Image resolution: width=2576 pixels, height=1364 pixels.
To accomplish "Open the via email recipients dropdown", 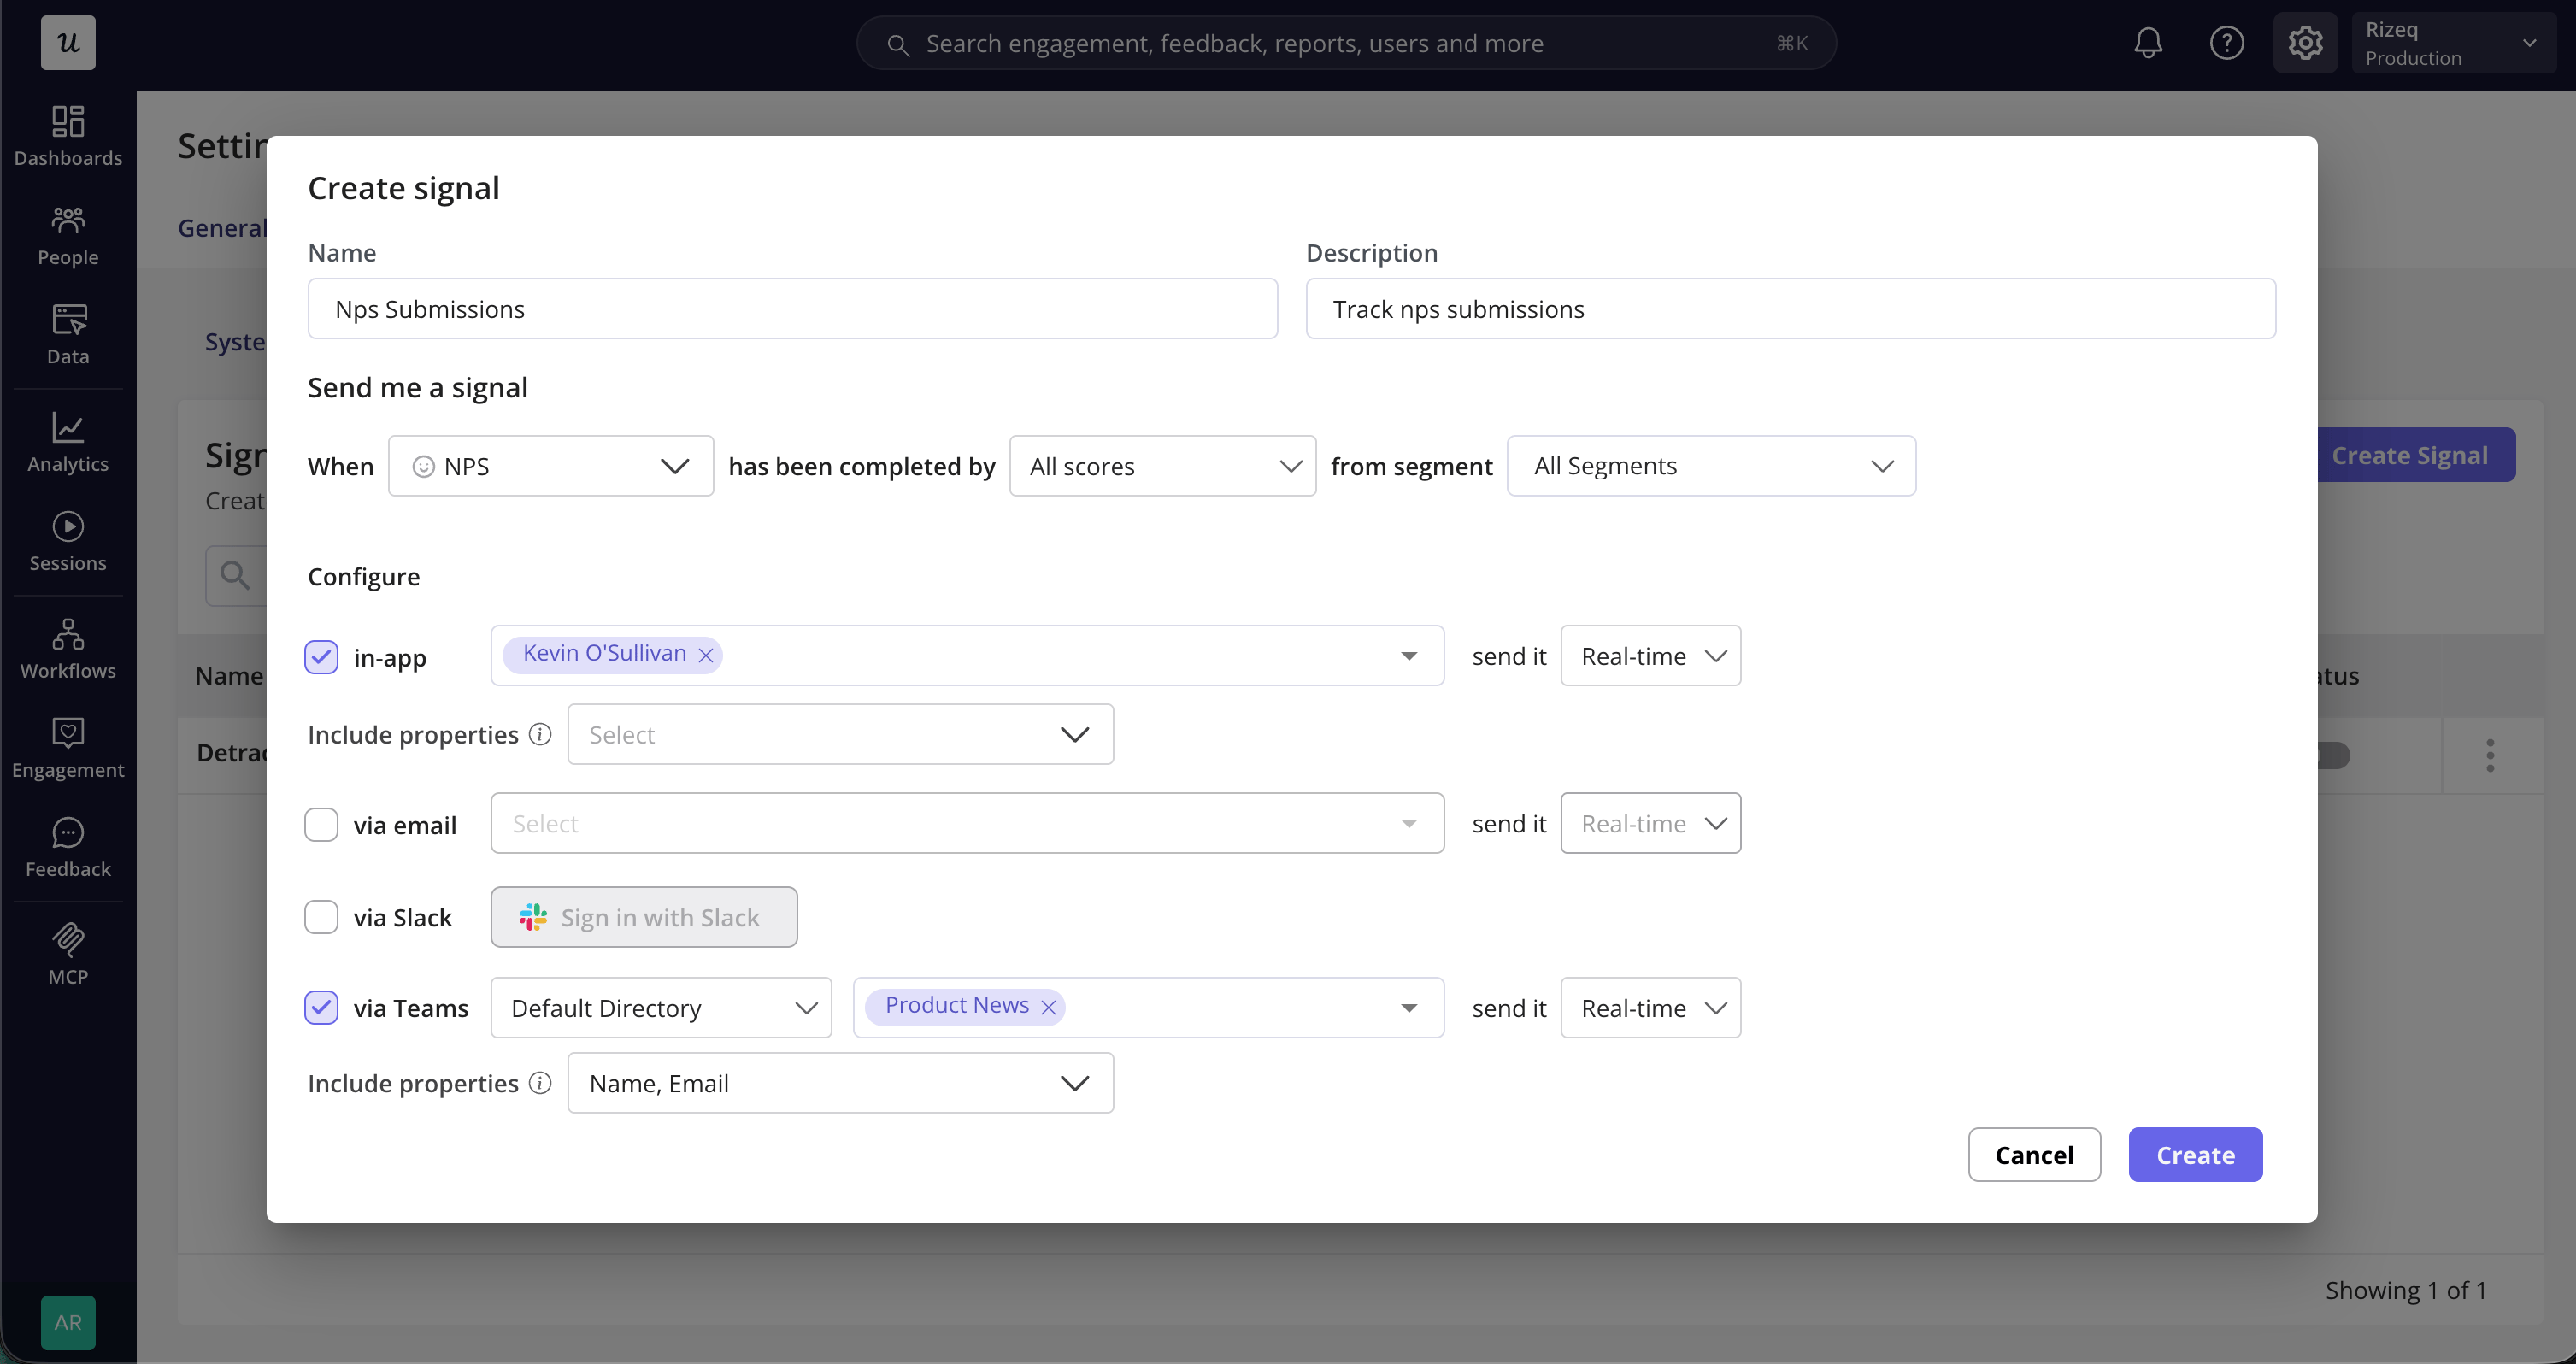I will 967,824.
